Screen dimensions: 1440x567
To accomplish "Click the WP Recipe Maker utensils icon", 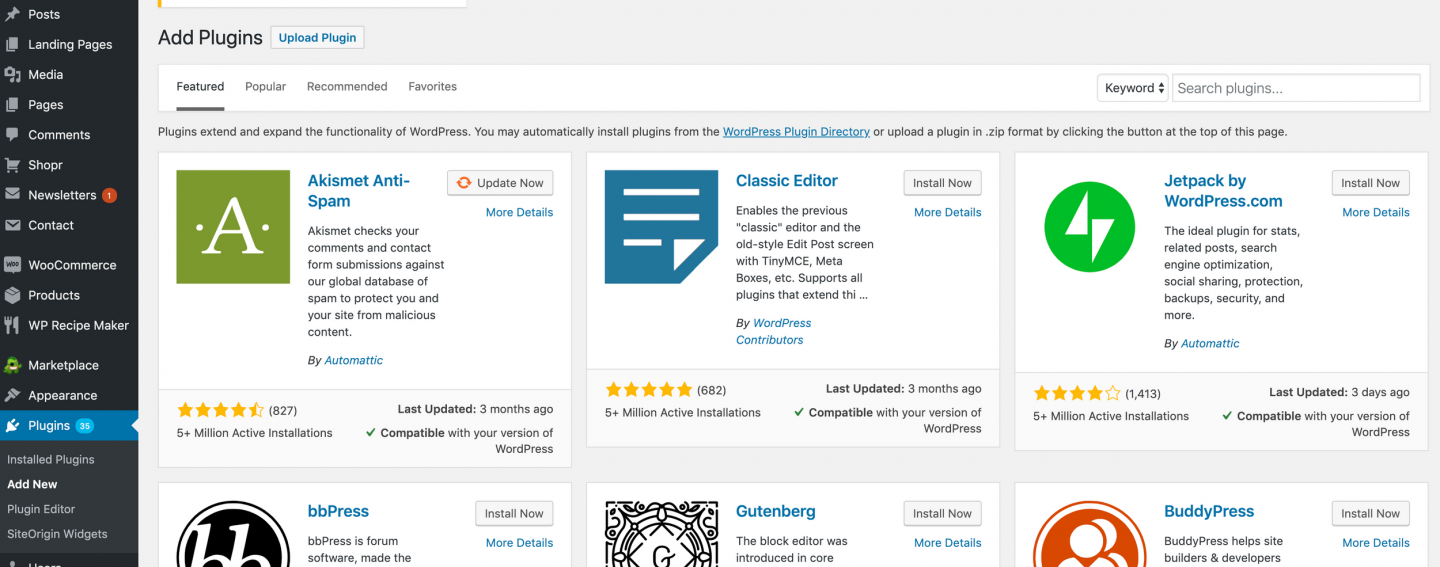I will click(12, 325).
